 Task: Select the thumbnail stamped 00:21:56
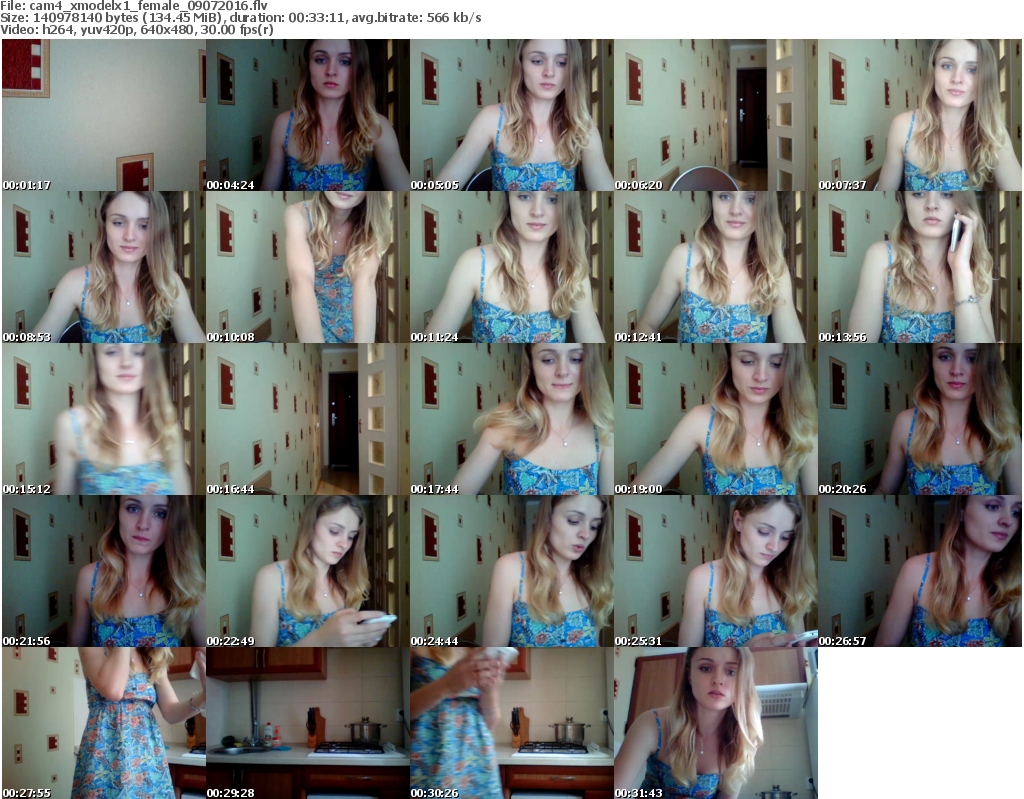(104, 571)
